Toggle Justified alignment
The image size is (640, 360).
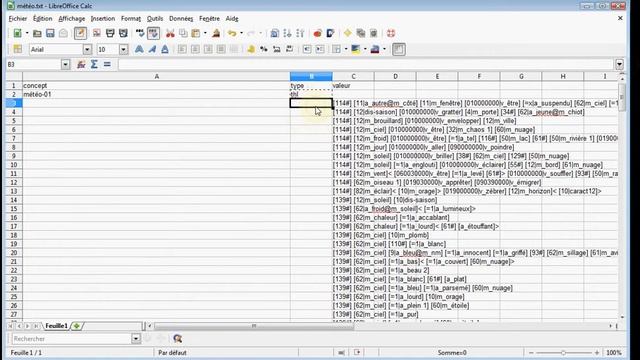221,49
